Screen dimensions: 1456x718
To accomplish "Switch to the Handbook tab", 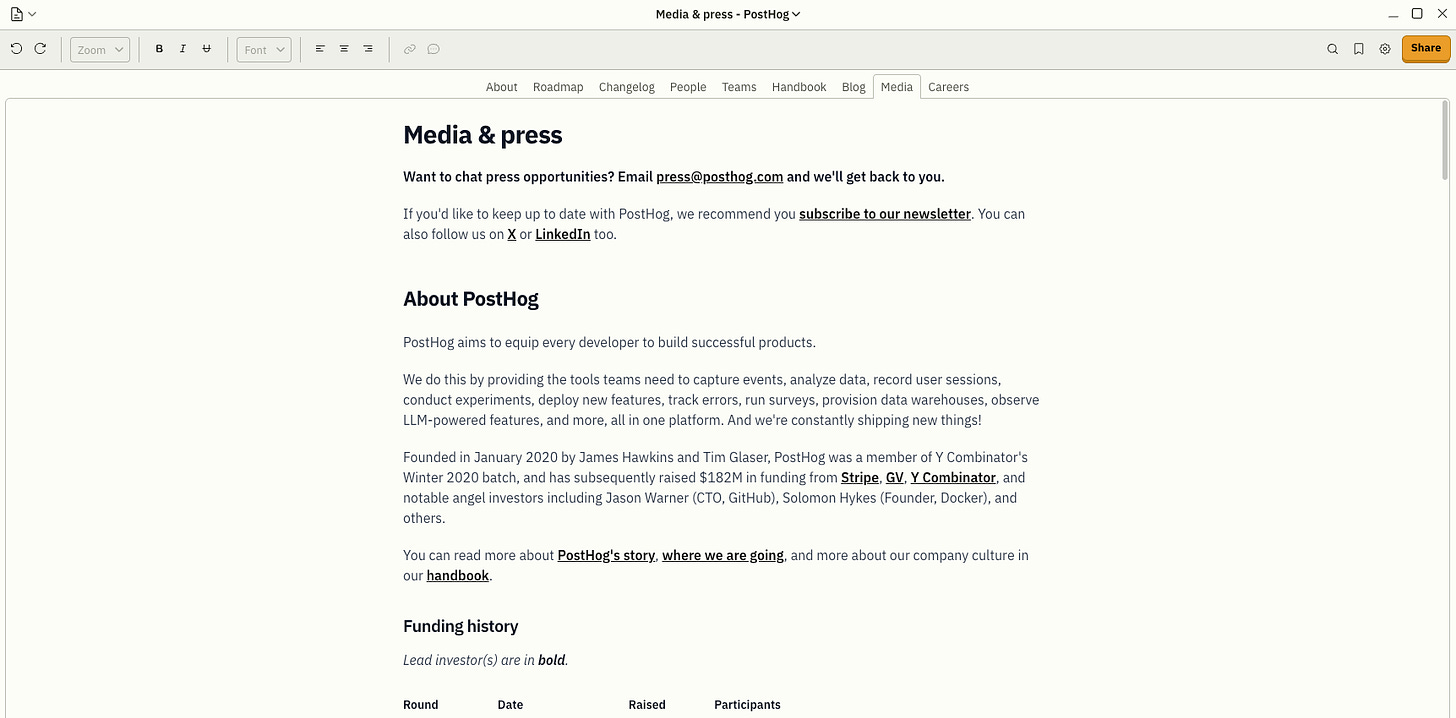I will point(799,87).
